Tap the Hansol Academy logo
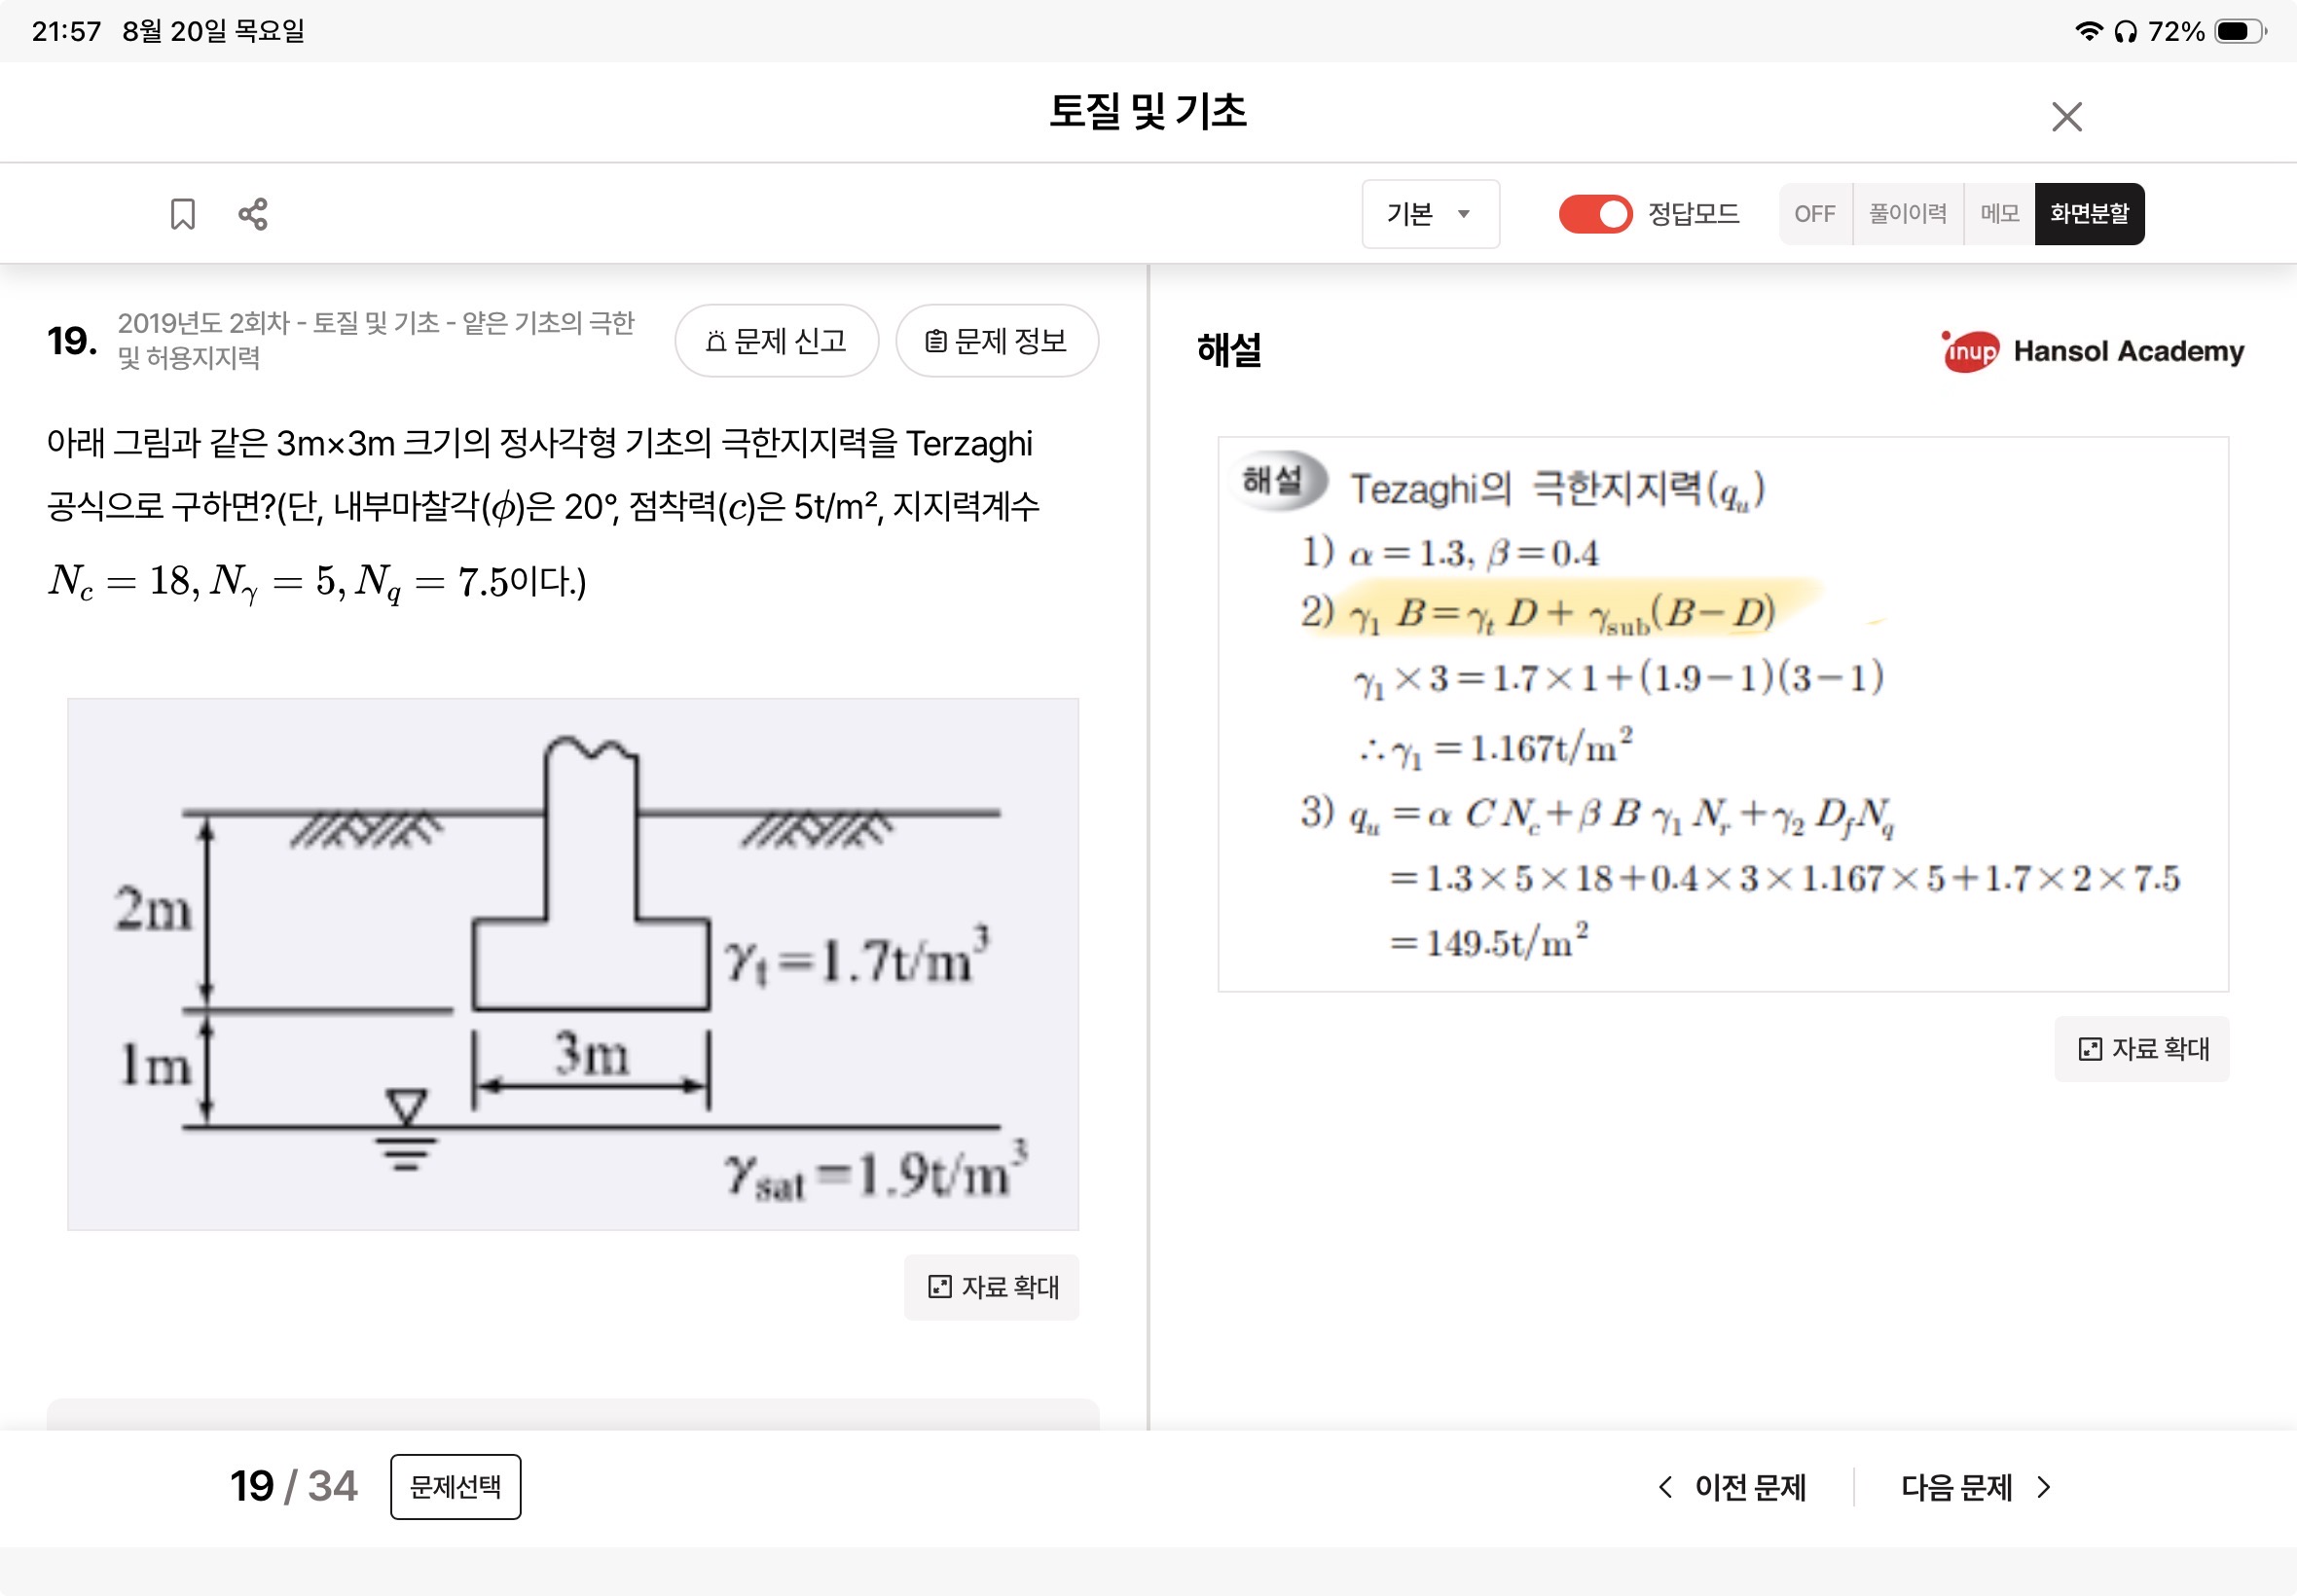The image size is (2297, 1596). point(2091,351)
